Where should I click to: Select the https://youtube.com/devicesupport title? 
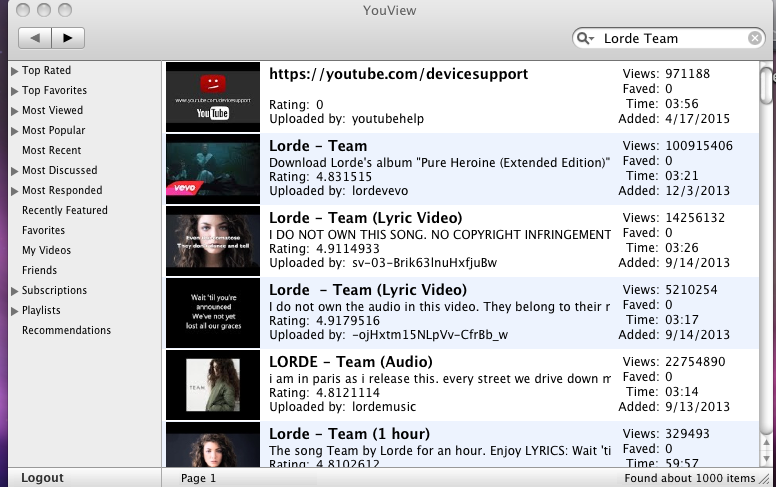point(398,74)
